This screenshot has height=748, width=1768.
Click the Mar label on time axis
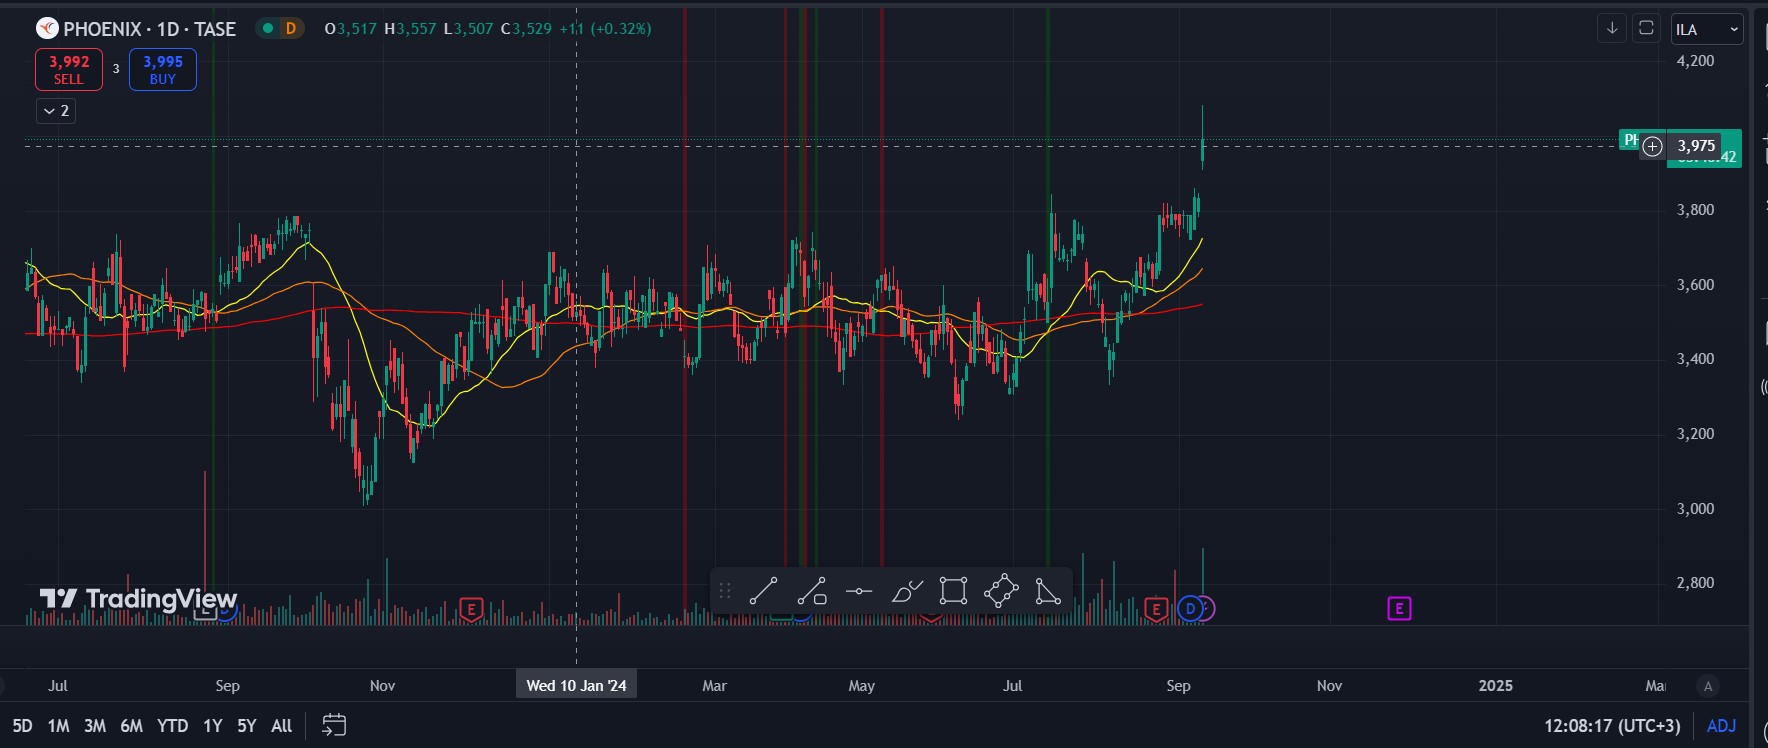point(714,686)
